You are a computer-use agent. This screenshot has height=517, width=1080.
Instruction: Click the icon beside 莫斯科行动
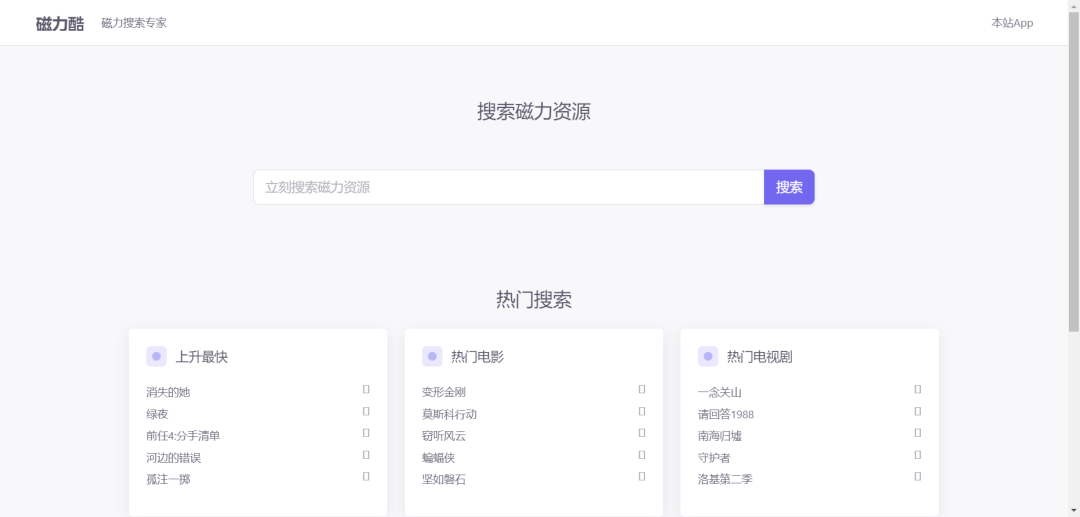pyautogui.click(x=641, y=411)
